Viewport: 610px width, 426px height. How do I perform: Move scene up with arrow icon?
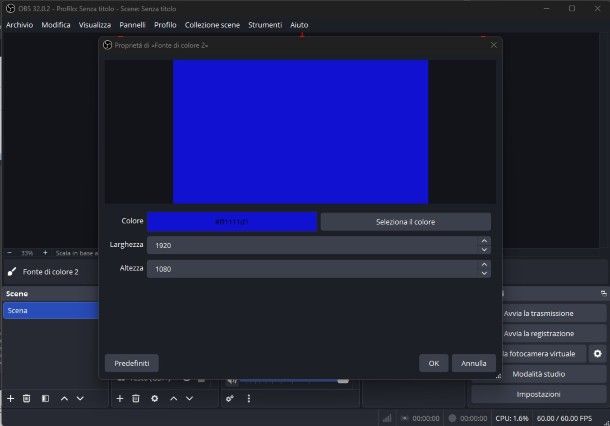click(x=65, y=398)
